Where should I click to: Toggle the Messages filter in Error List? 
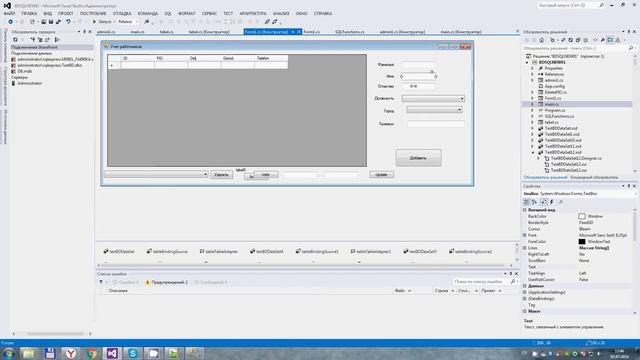pyautogui.click(x=211, y=282)
